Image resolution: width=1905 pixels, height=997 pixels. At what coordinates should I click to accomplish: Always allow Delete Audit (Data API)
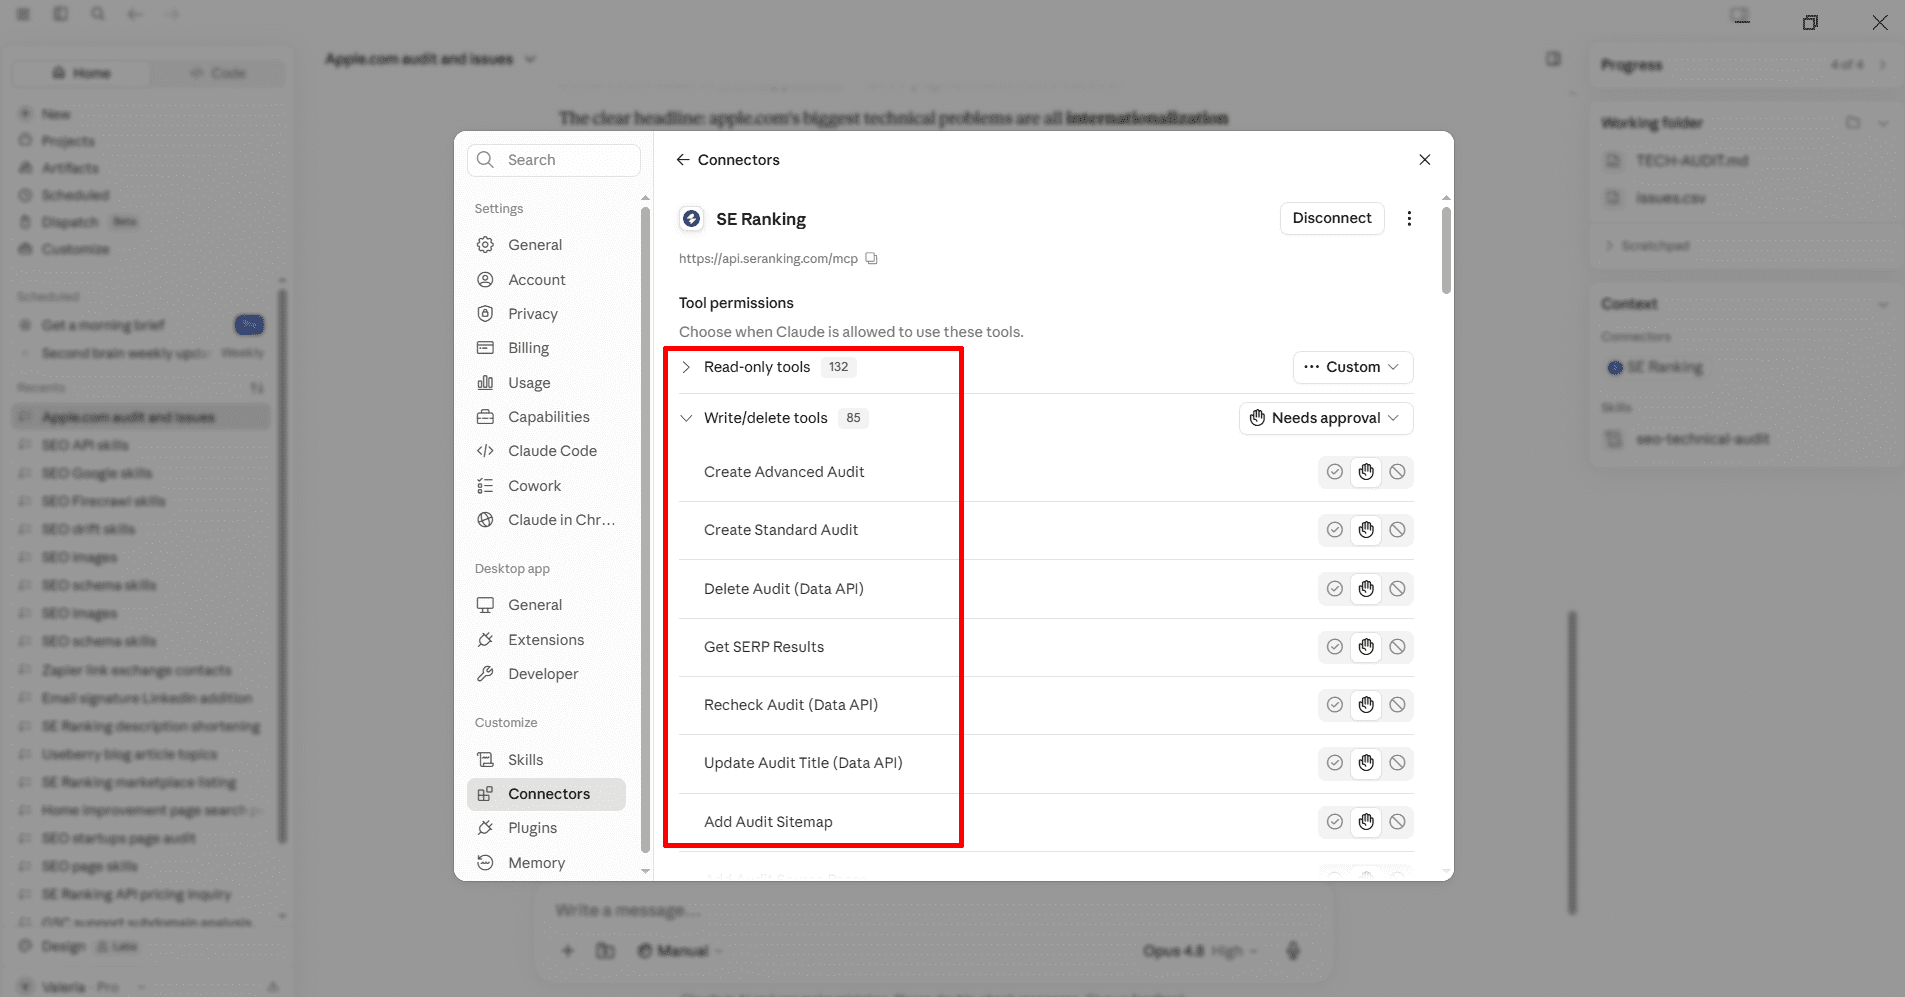click(x=1334, y=589)
